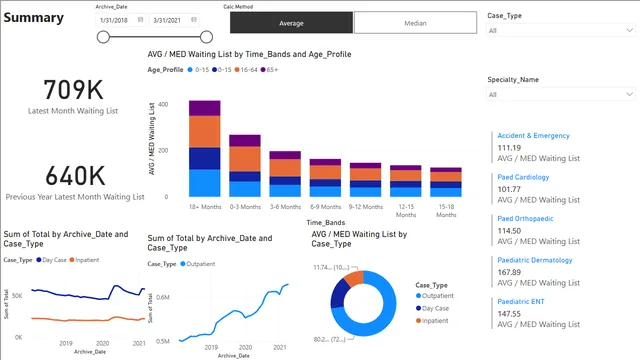
Task: Click Day Case legend in donut chart
Action: (432, 309)
